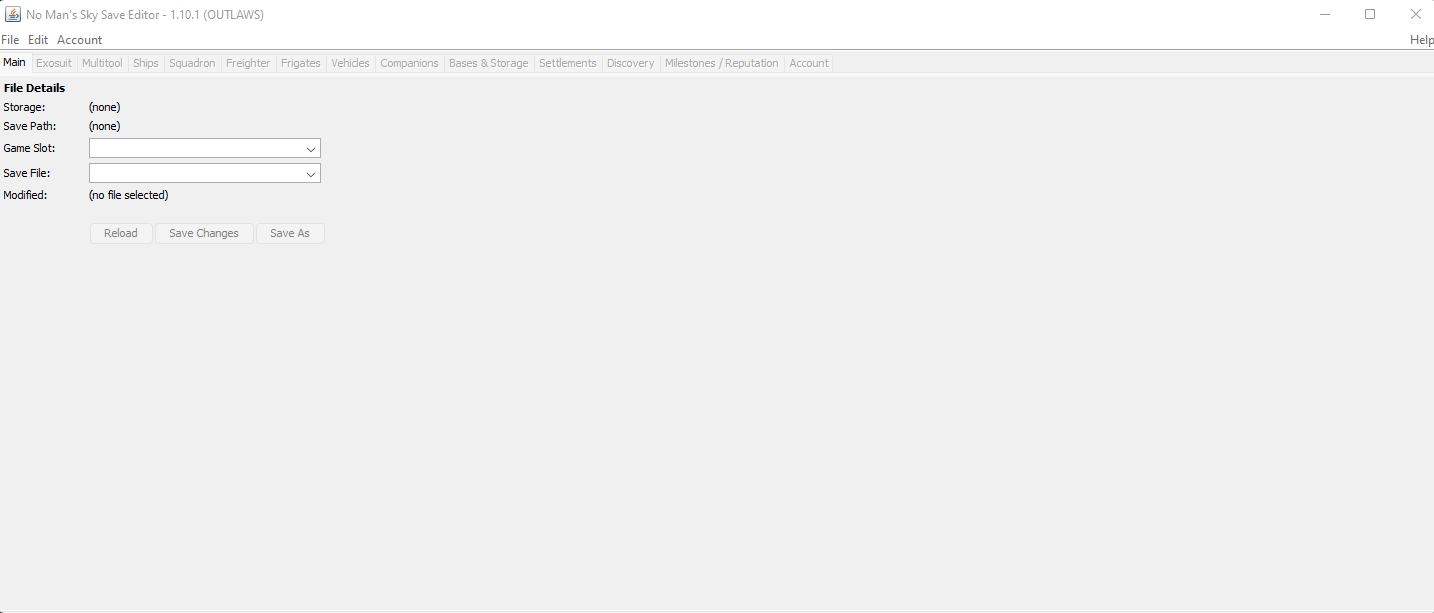Close the Save Editor window

pos(1416,14)
